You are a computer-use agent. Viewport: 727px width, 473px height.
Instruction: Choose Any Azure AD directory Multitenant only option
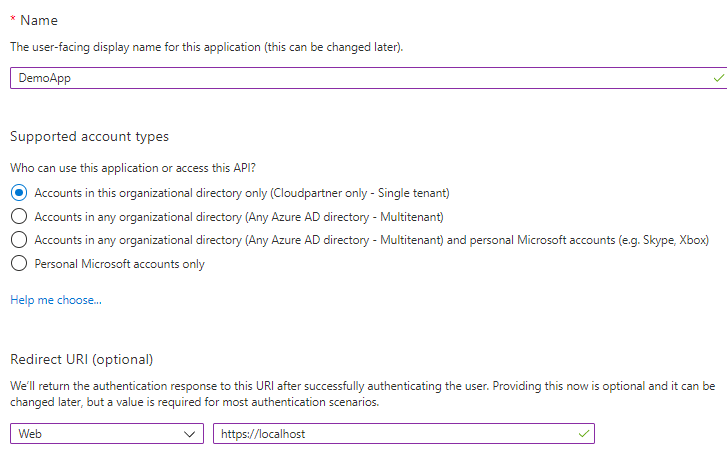pos(18,216)
